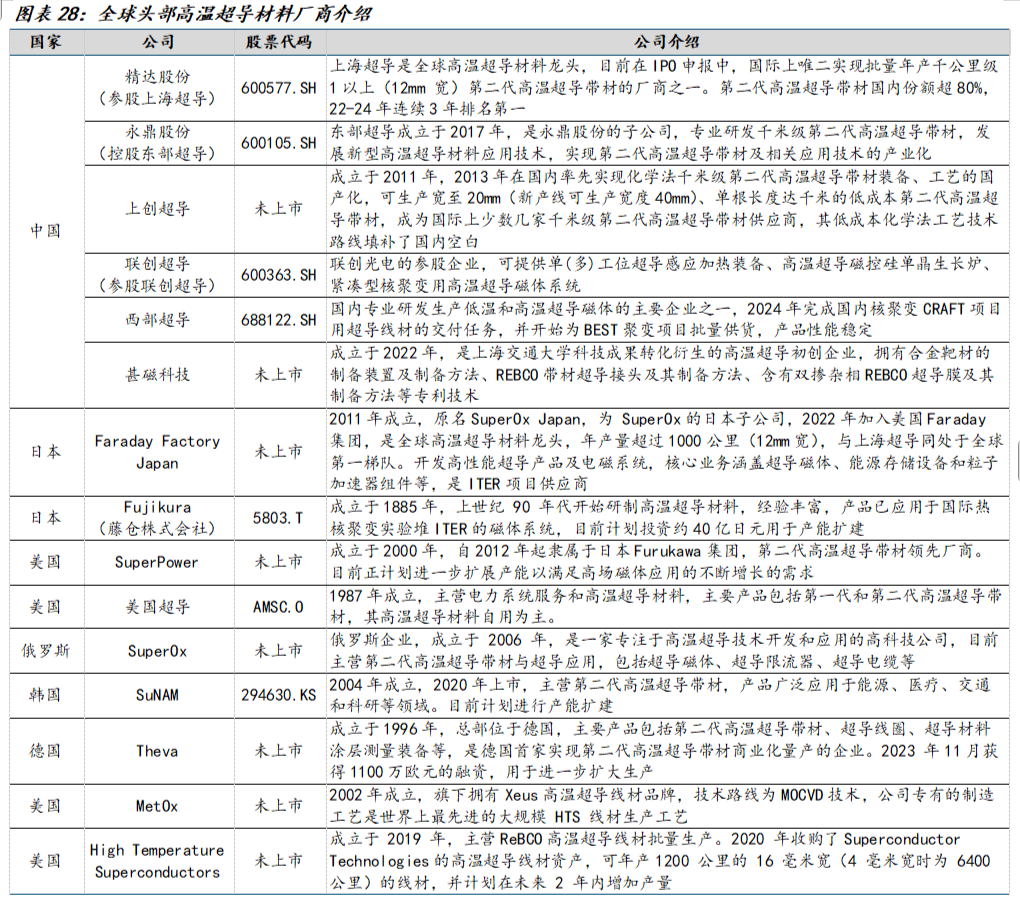The height and width of the screenshot is (899, 1020).
Task: Click 日本 in the Fujikura row
Action: tap(46, 518)
